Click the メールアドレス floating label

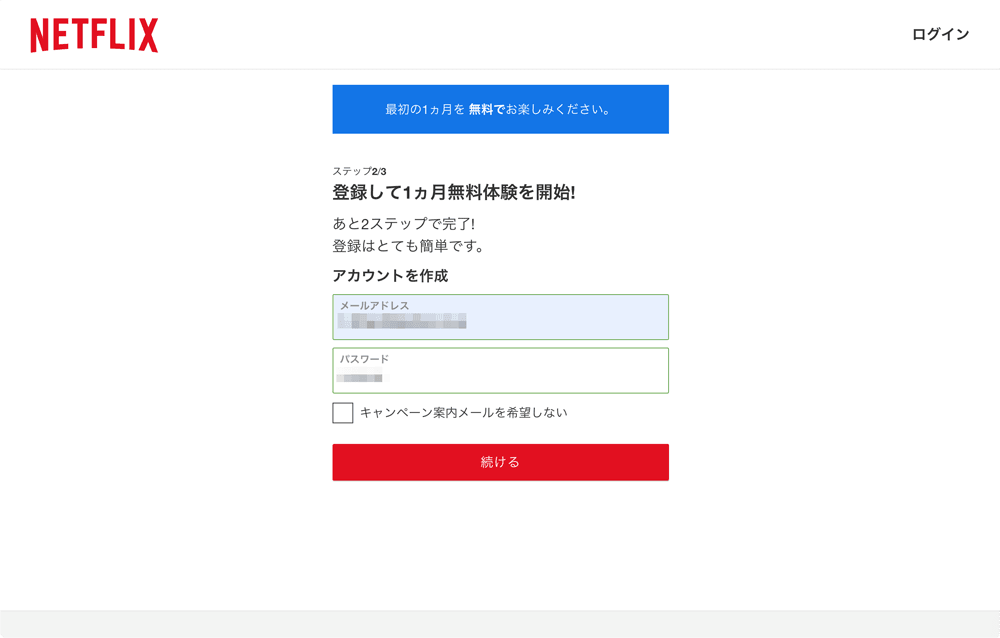pyautogui.click(x=374, y=306)
